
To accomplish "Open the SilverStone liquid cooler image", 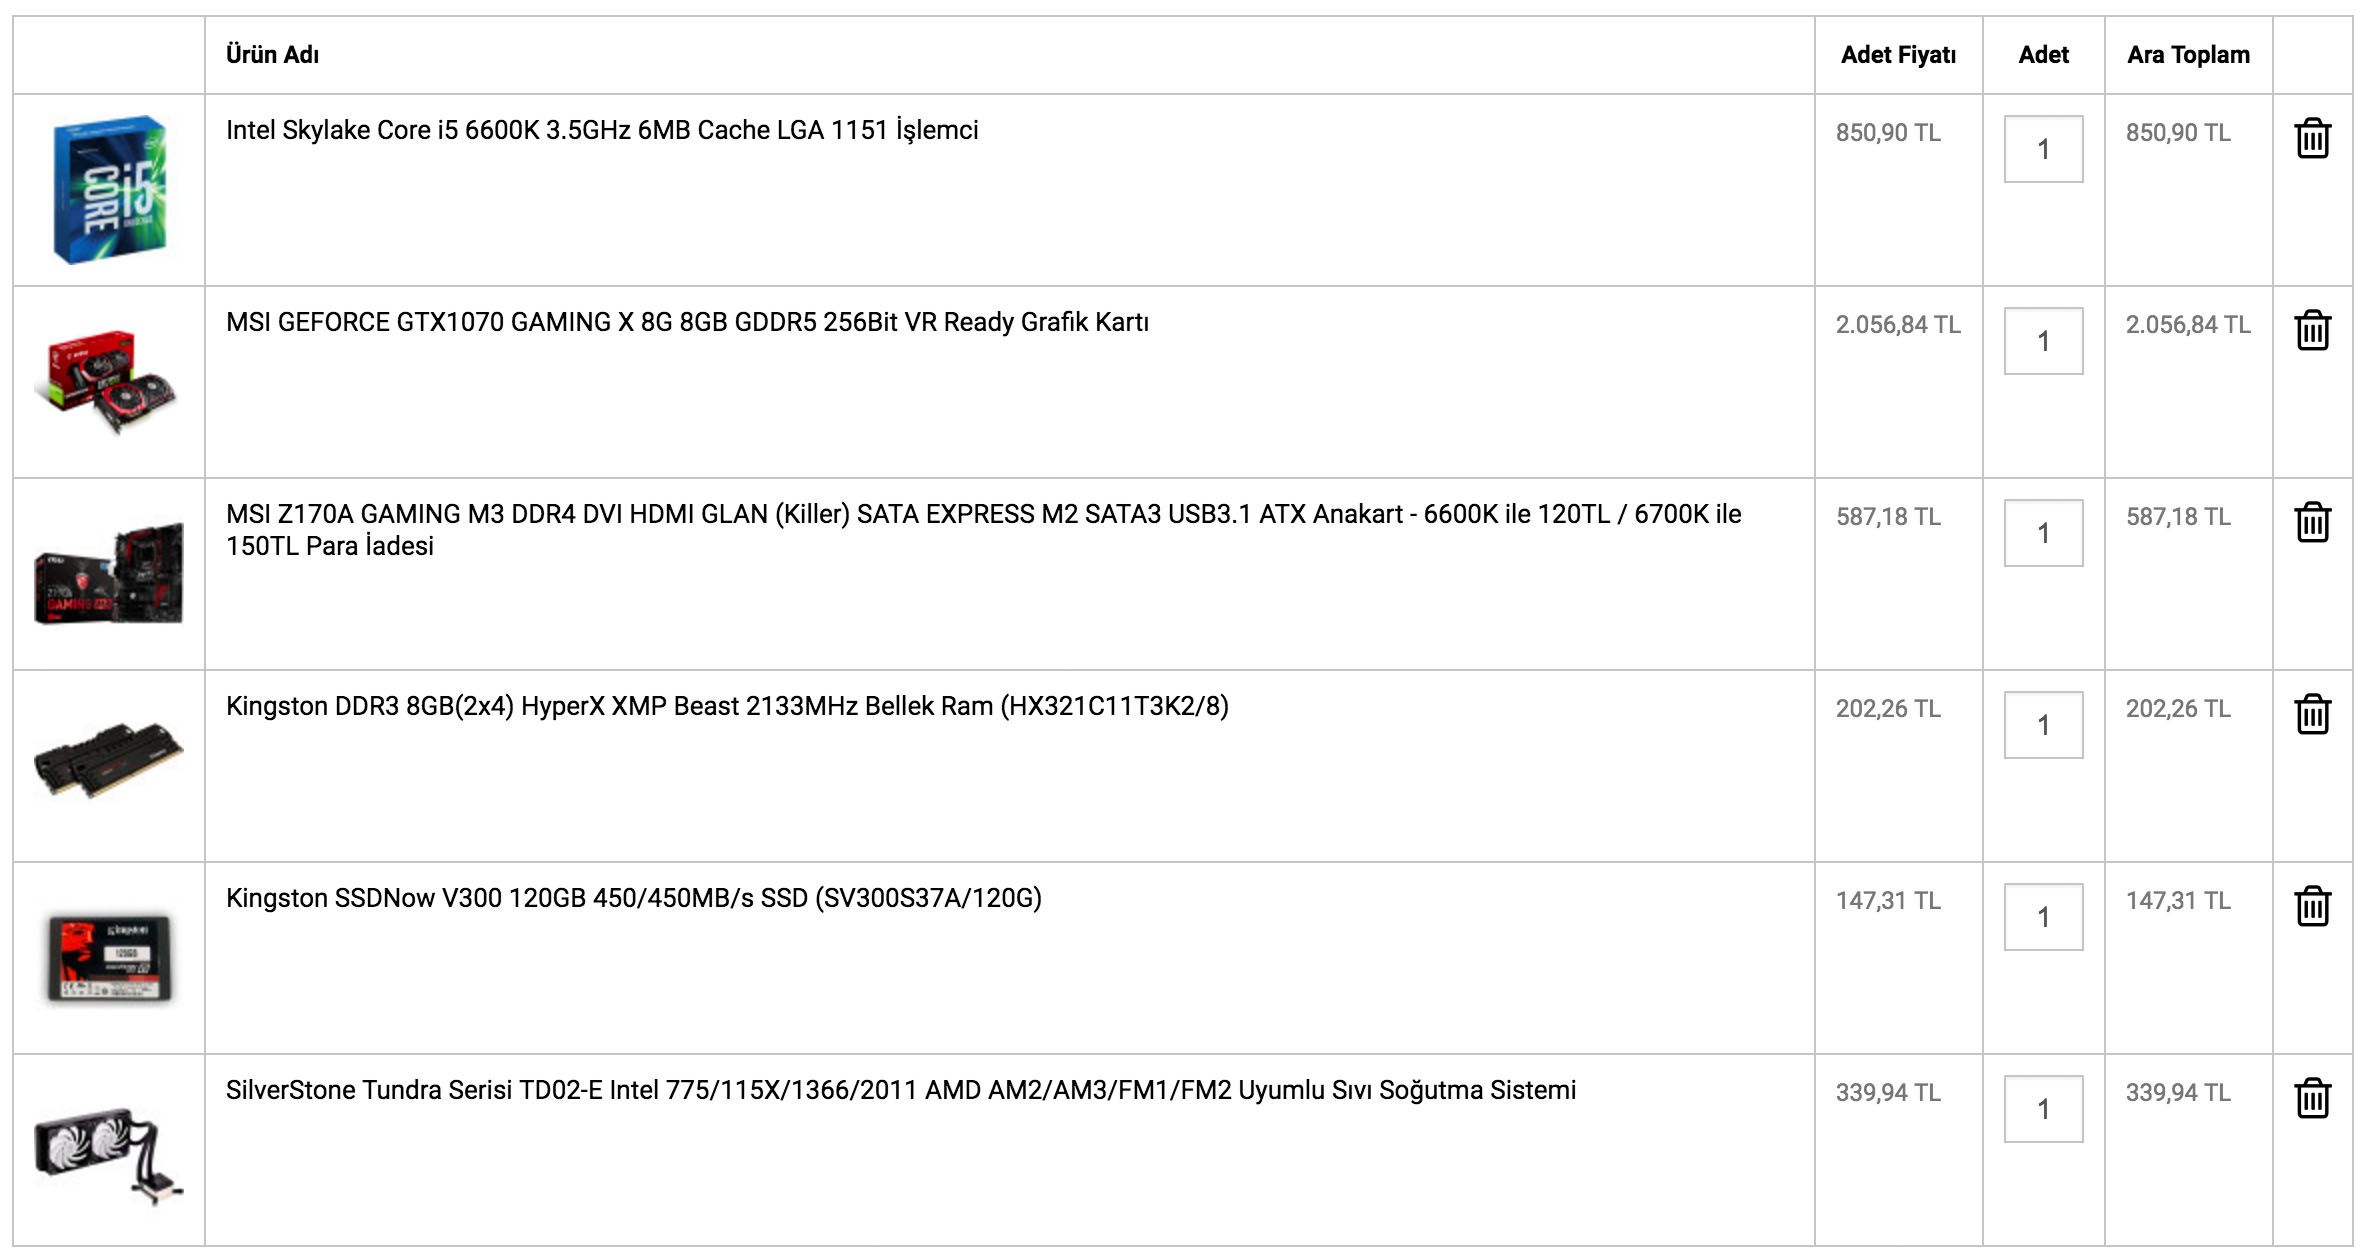I will [109, 1152].
